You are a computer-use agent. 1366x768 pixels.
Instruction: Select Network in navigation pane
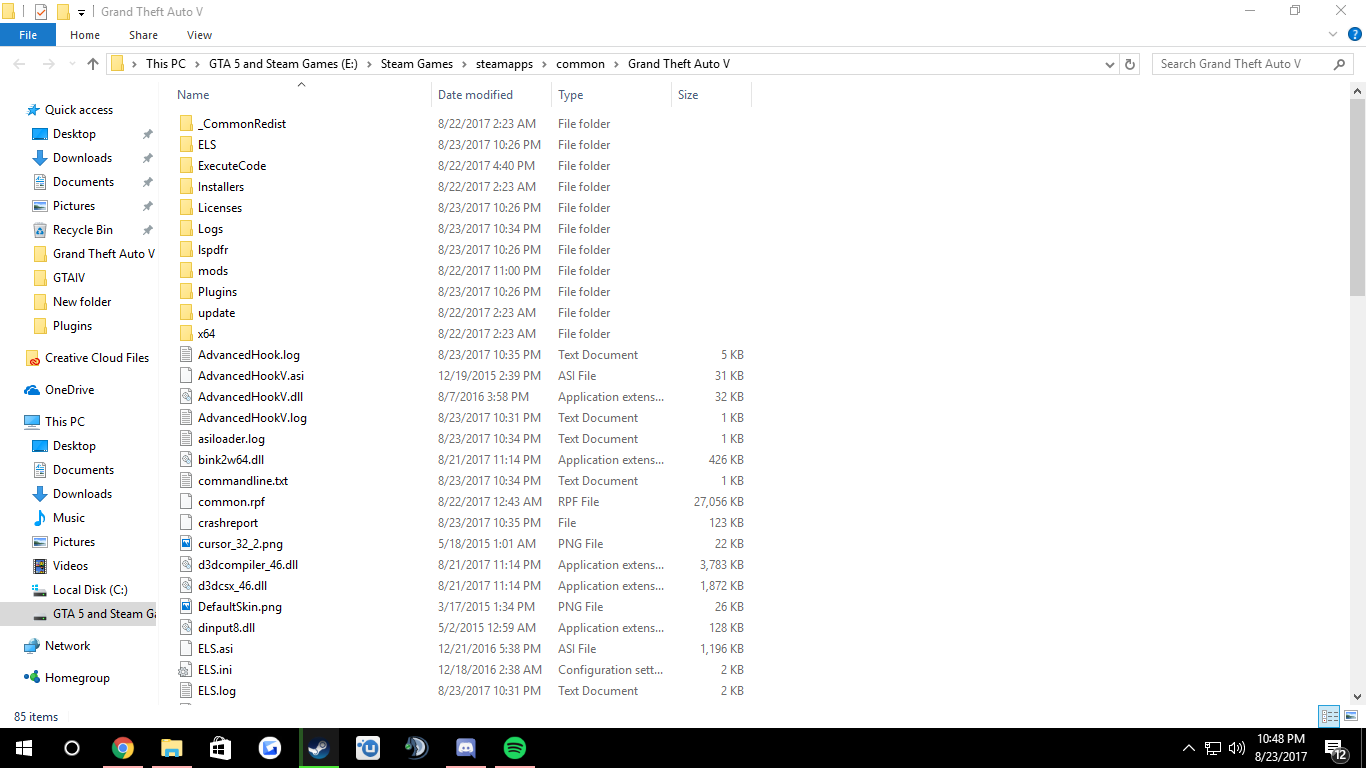pyautogui.click(x=67, y=646)
